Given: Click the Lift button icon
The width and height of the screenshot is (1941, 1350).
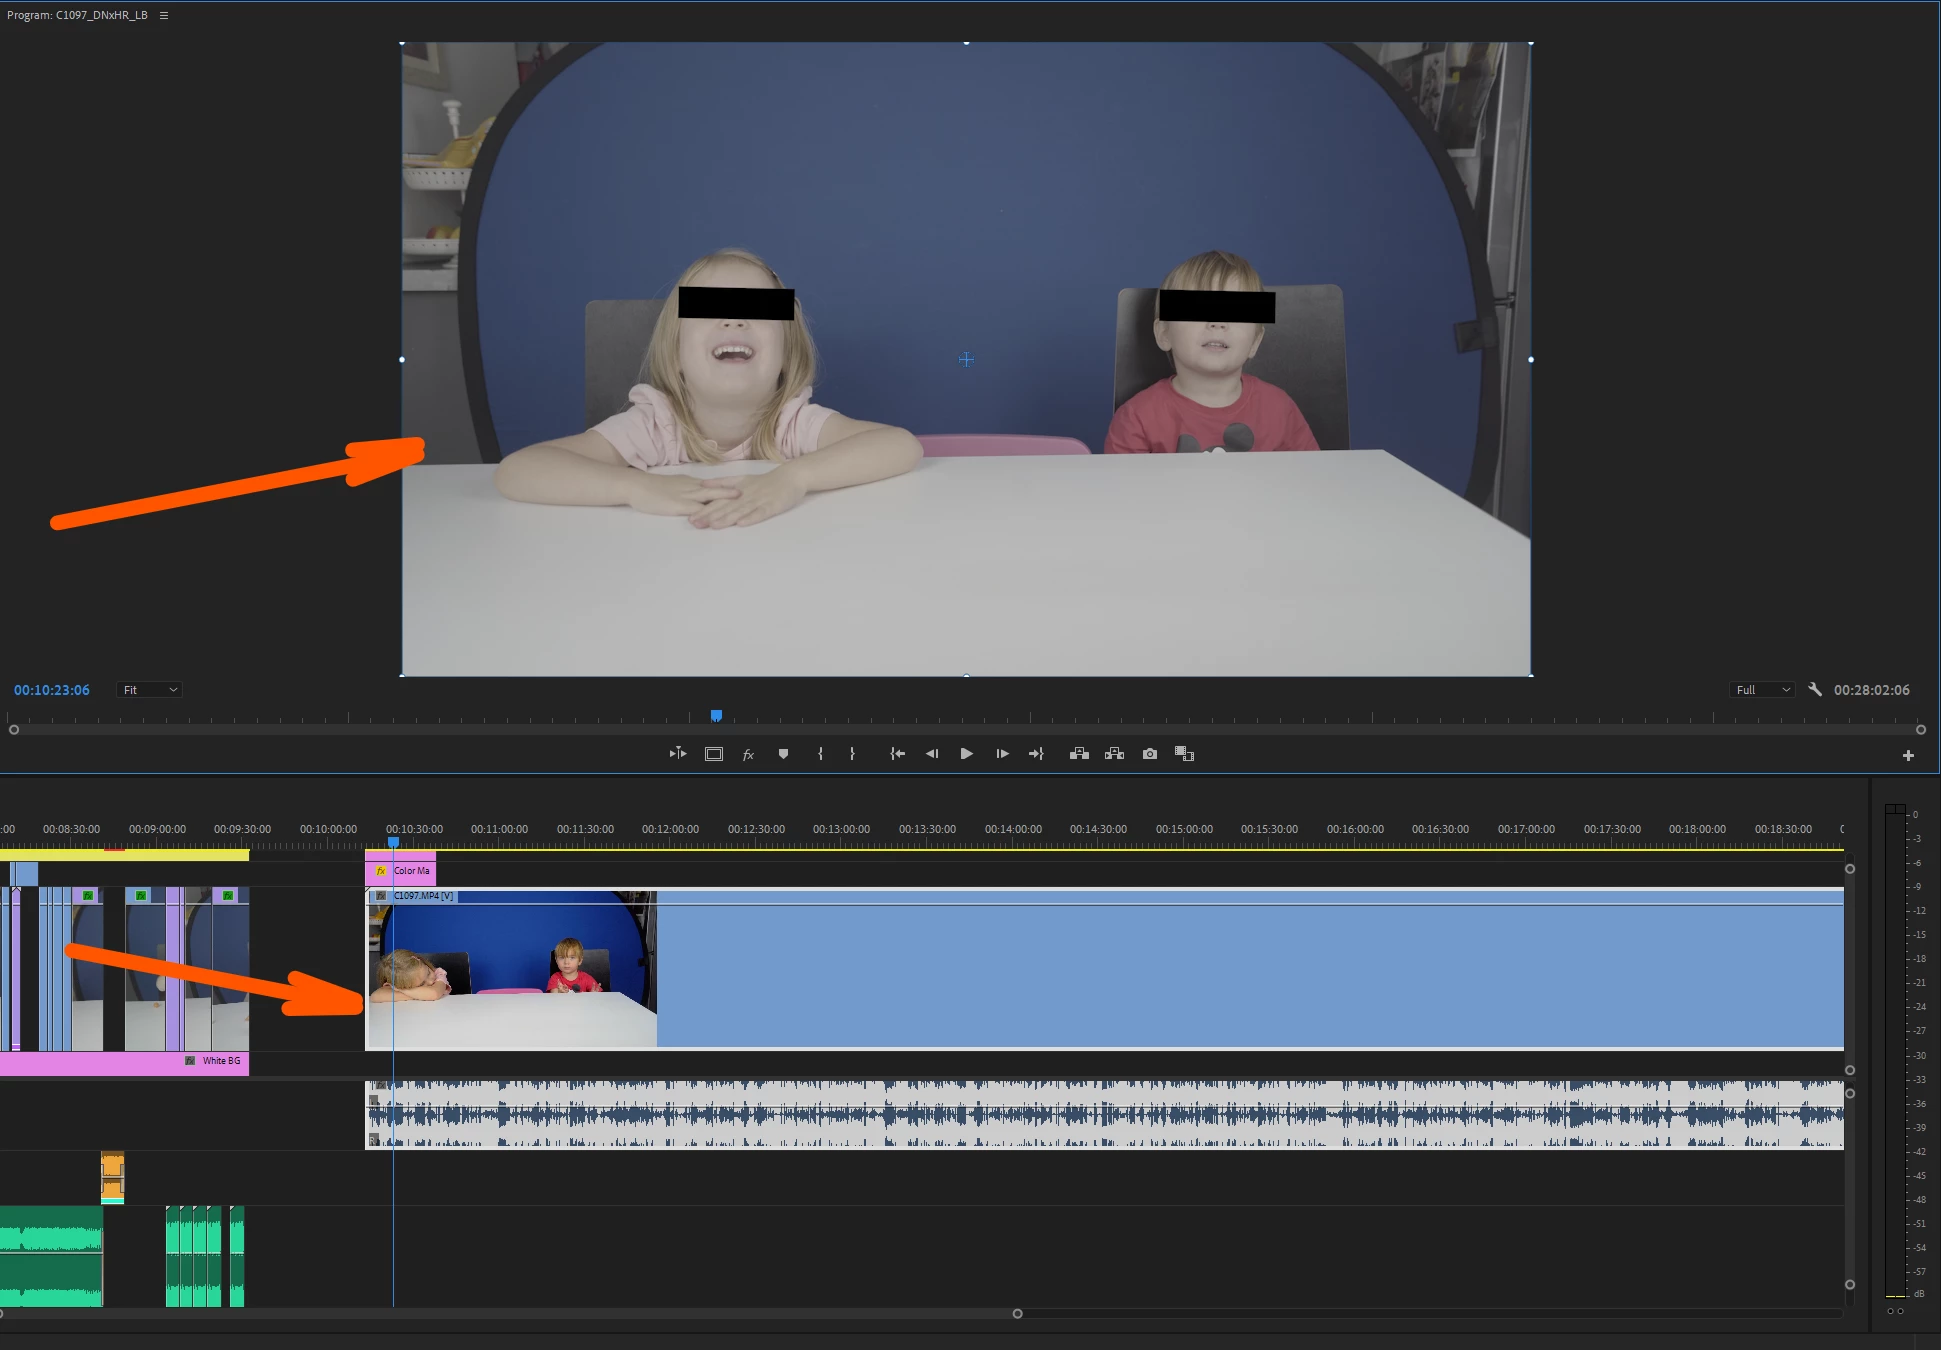Looking at the screenshot, I should pos(1079,754).
